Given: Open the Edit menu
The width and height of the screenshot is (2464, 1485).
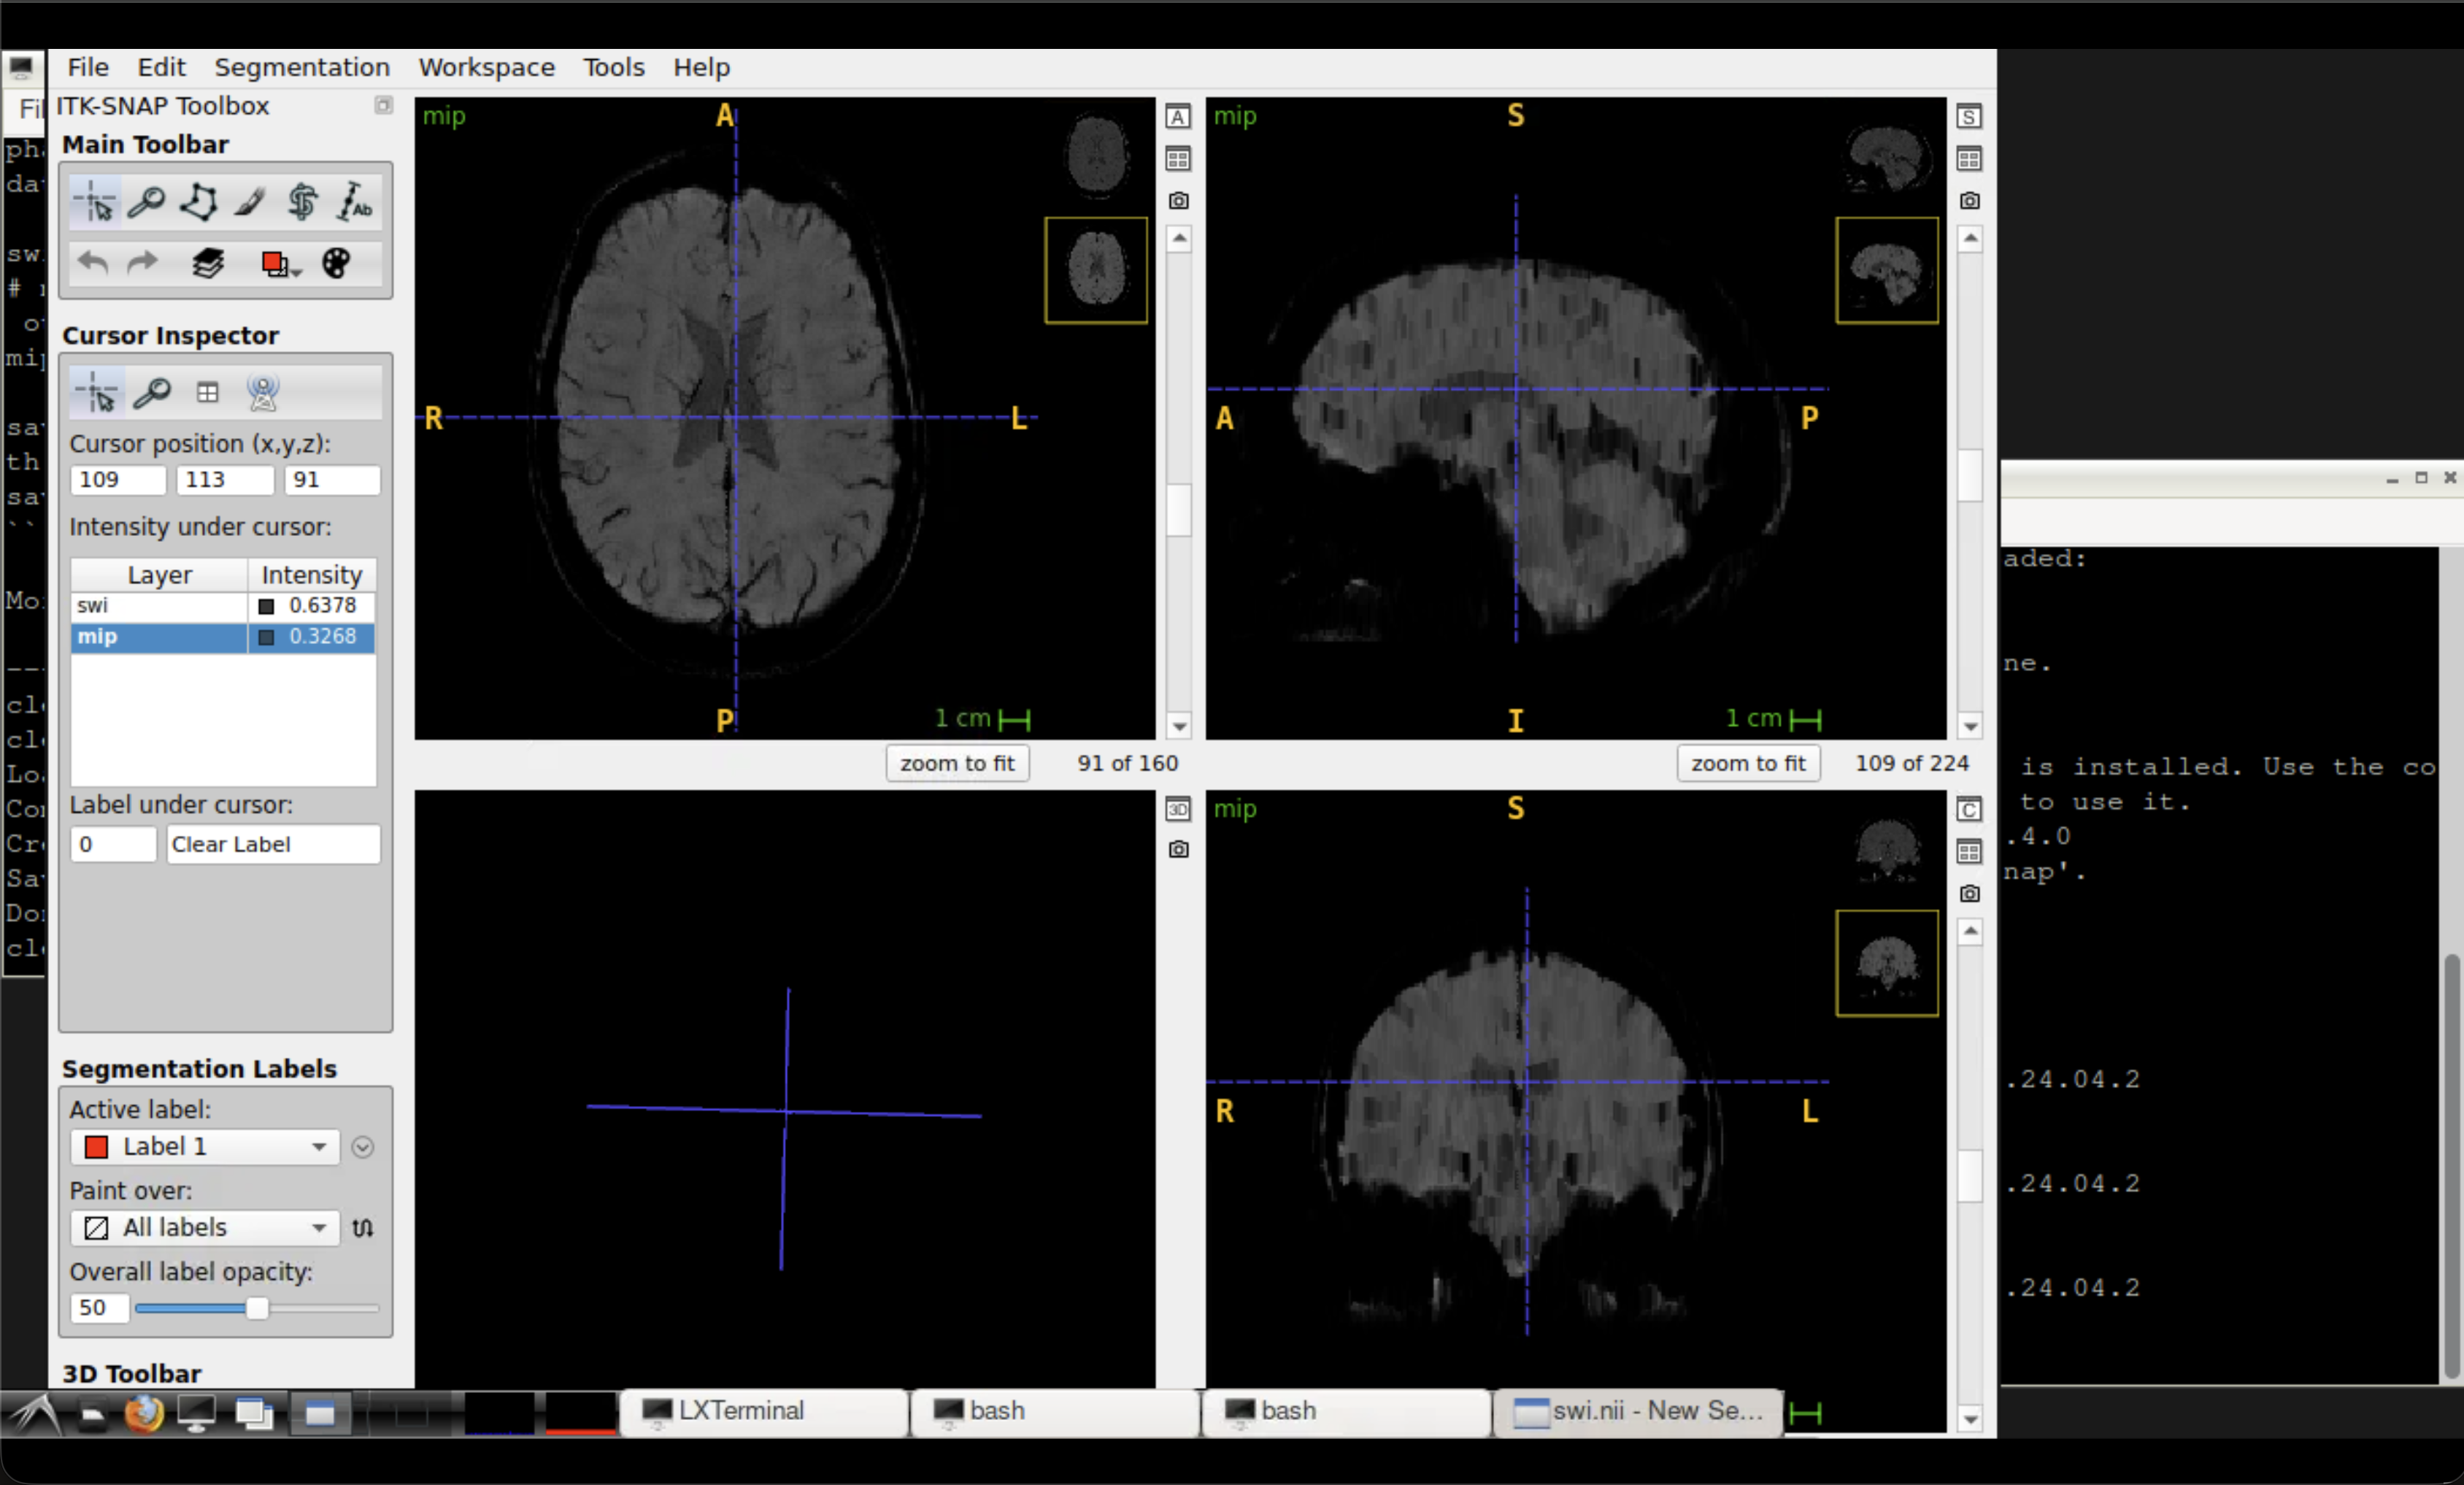Looking at the screenshot, I should pos(161,67).
